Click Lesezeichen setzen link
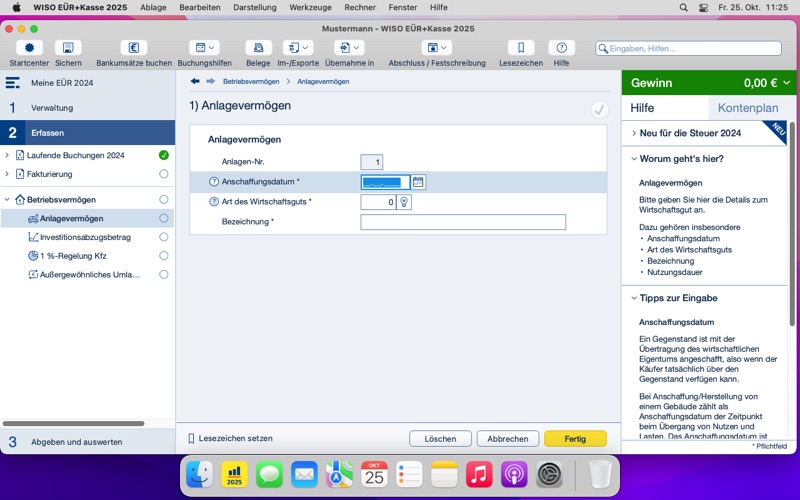Screen dimensions: 800x500 click(230, 438)
